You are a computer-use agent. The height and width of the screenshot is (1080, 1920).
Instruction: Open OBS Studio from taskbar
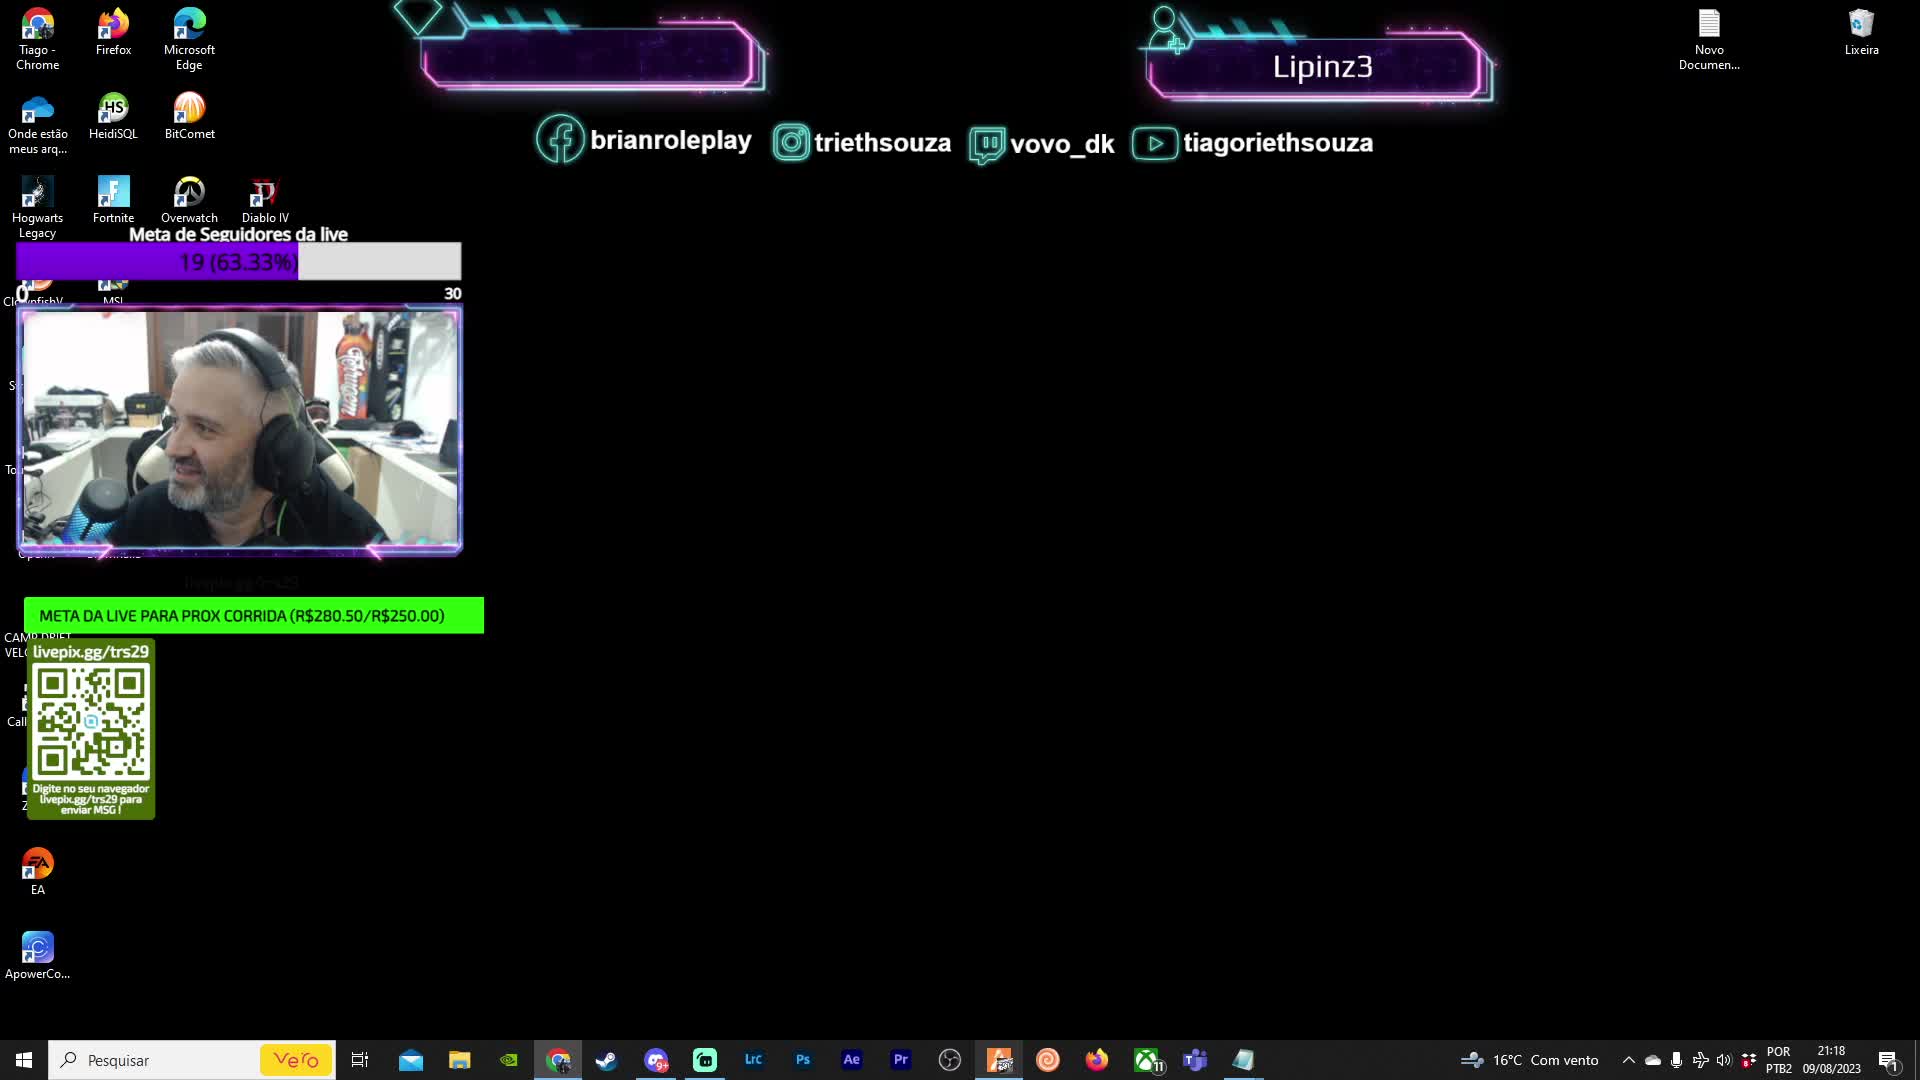coord(950,1060)
